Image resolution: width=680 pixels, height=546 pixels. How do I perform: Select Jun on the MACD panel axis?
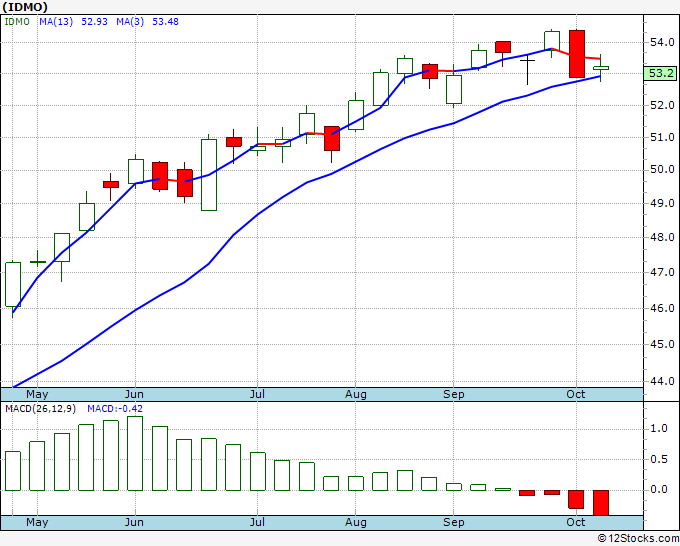(x=134, y=523)
